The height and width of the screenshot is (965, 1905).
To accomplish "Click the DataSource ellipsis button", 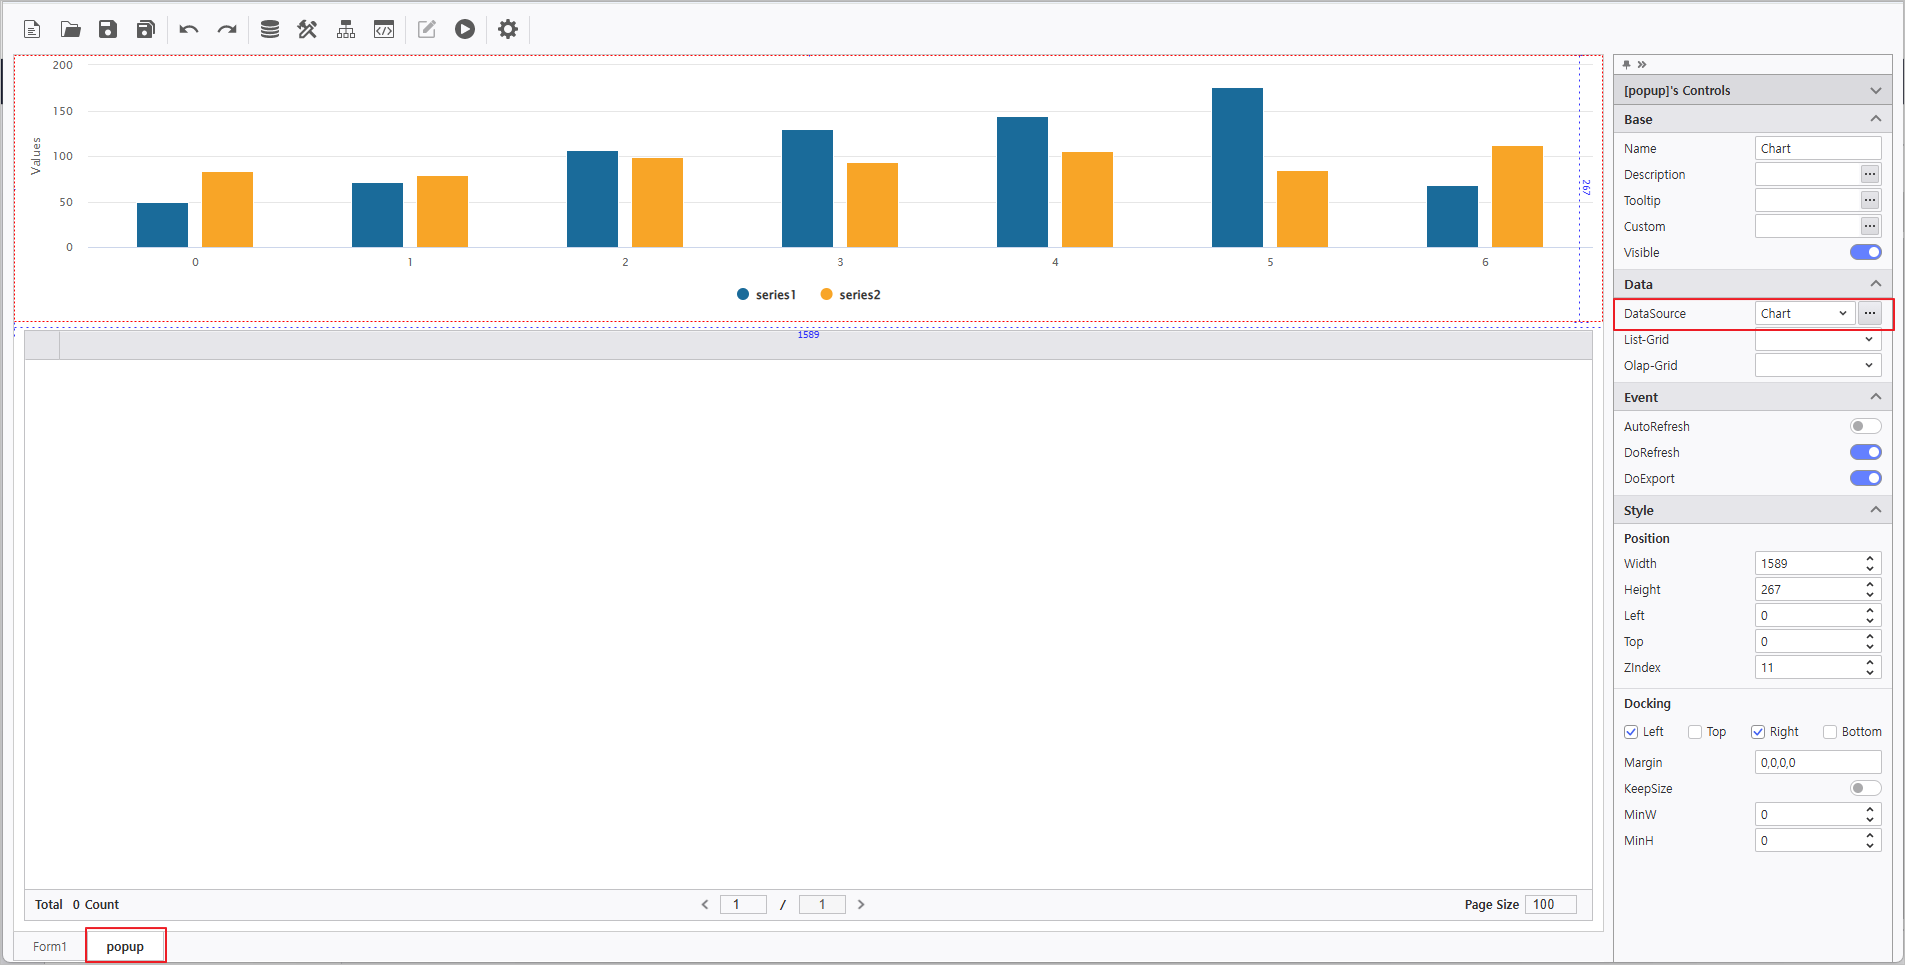I will coord(1869,314).
